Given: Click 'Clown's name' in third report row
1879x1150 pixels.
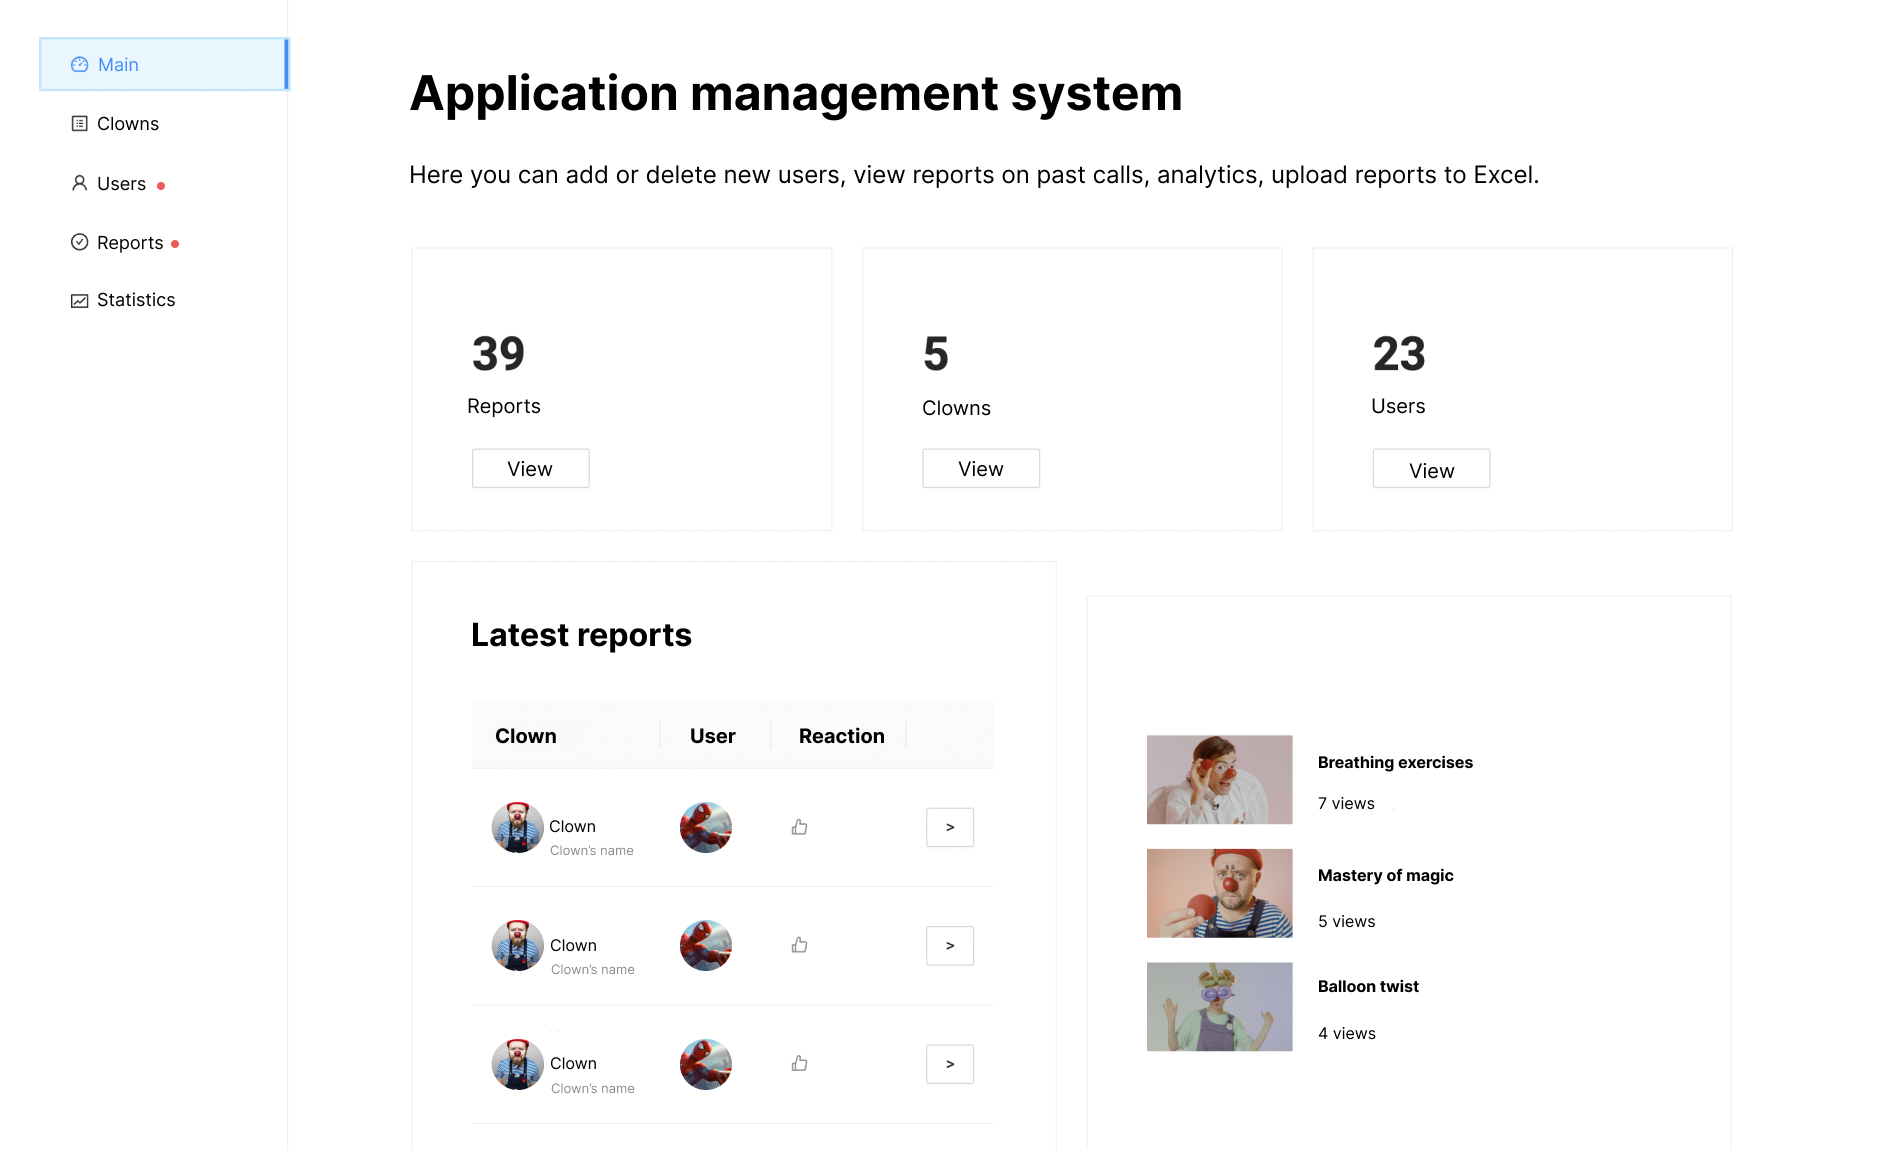Looking at the screenshot, I should click(x=593, y=1089).
